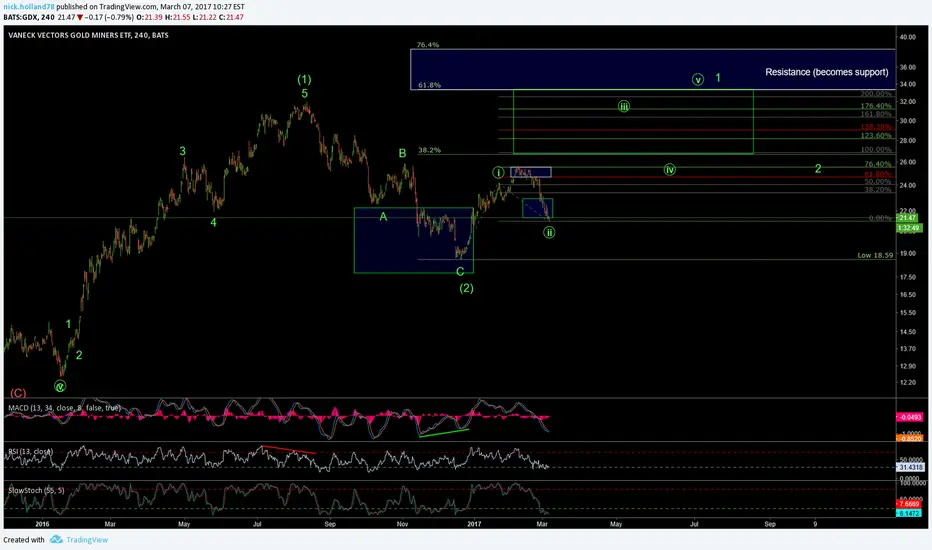Image resolution: width=932 pixels, height=550 pixels.
Task: Select the green (2) wave label below C
Action: (x=467, y=288)
